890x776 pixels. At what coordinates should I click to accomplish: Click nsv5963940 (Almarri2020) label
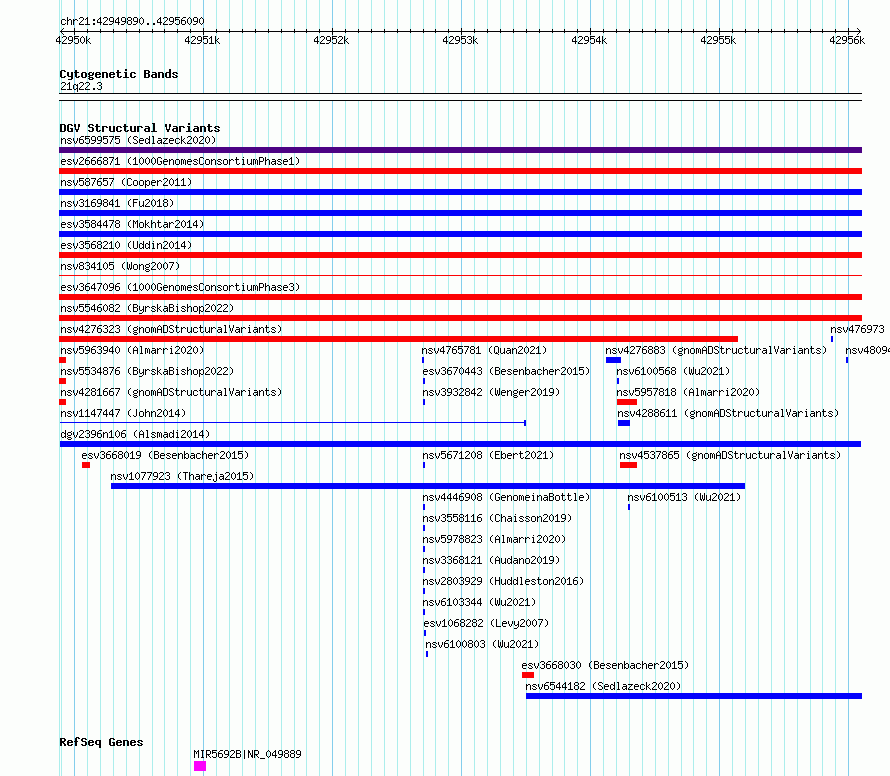pos(132,350)
